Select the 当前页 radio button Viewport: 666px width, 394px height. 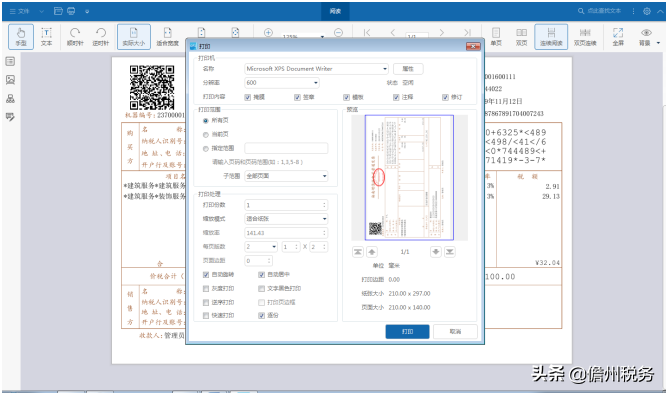[x=206, y=135]
